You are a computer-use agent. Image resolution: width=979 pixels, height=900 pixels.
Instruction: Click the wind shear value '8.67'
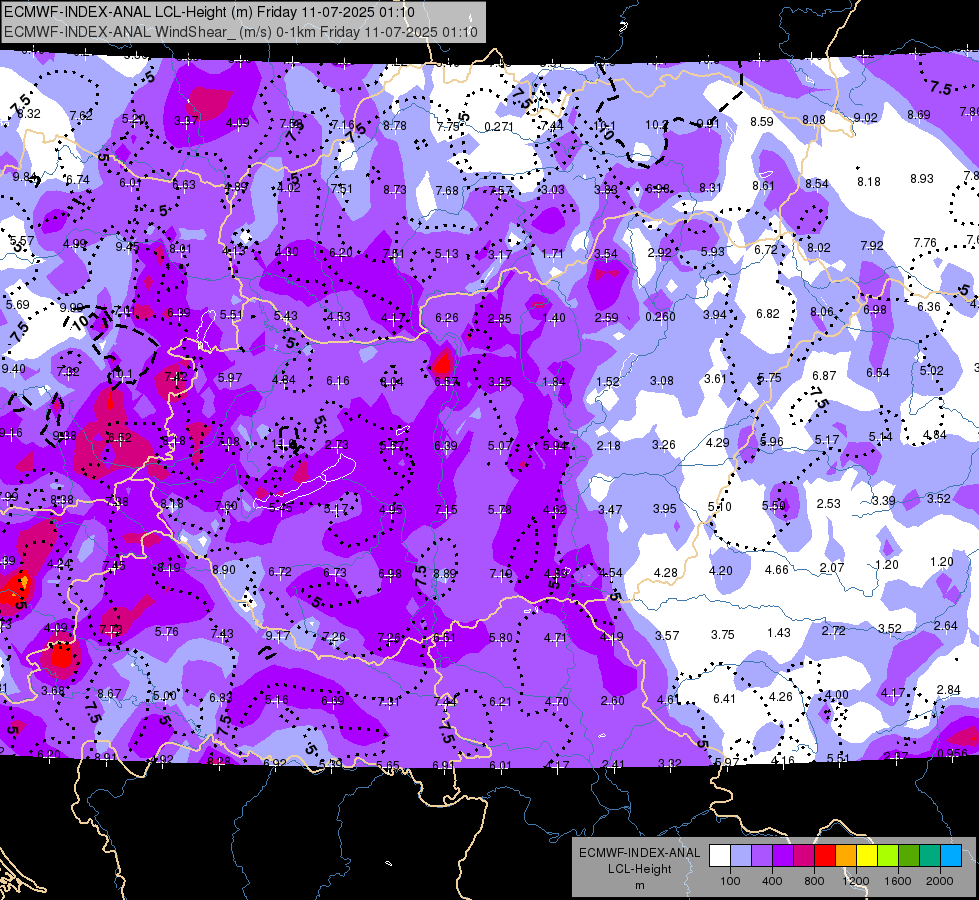pos(109,693)
